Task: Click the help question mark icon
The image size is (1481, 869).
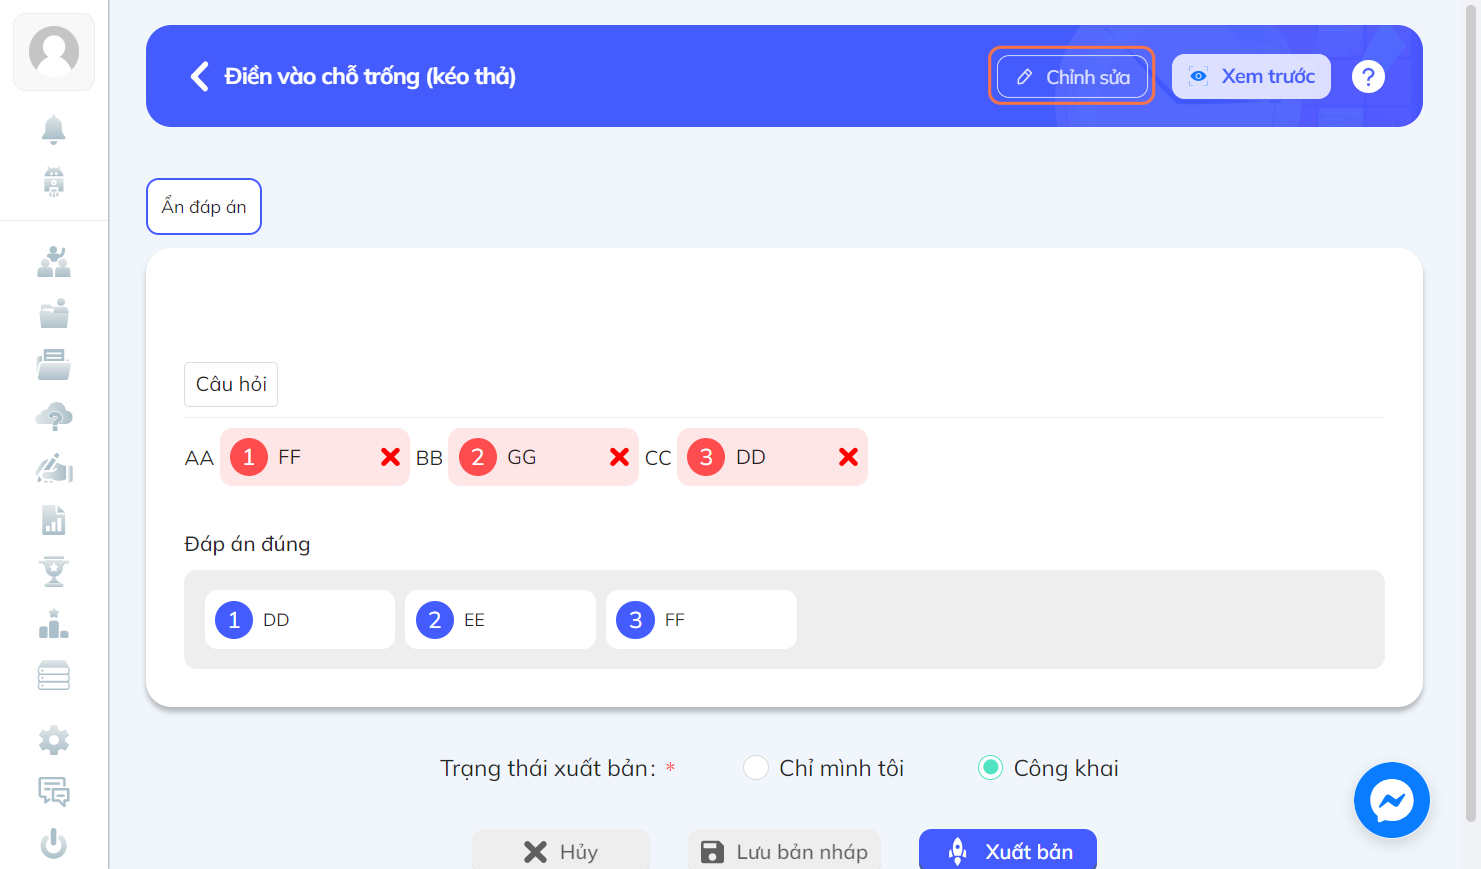Action: (x=1368, y=76)
